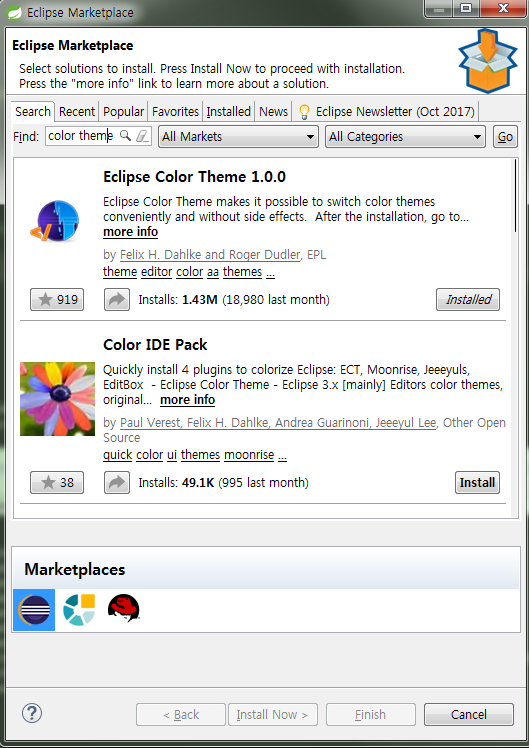
Task: Open more info for Eclipse Color Theme
Action: pyautogui.click(x=130, y=232)
